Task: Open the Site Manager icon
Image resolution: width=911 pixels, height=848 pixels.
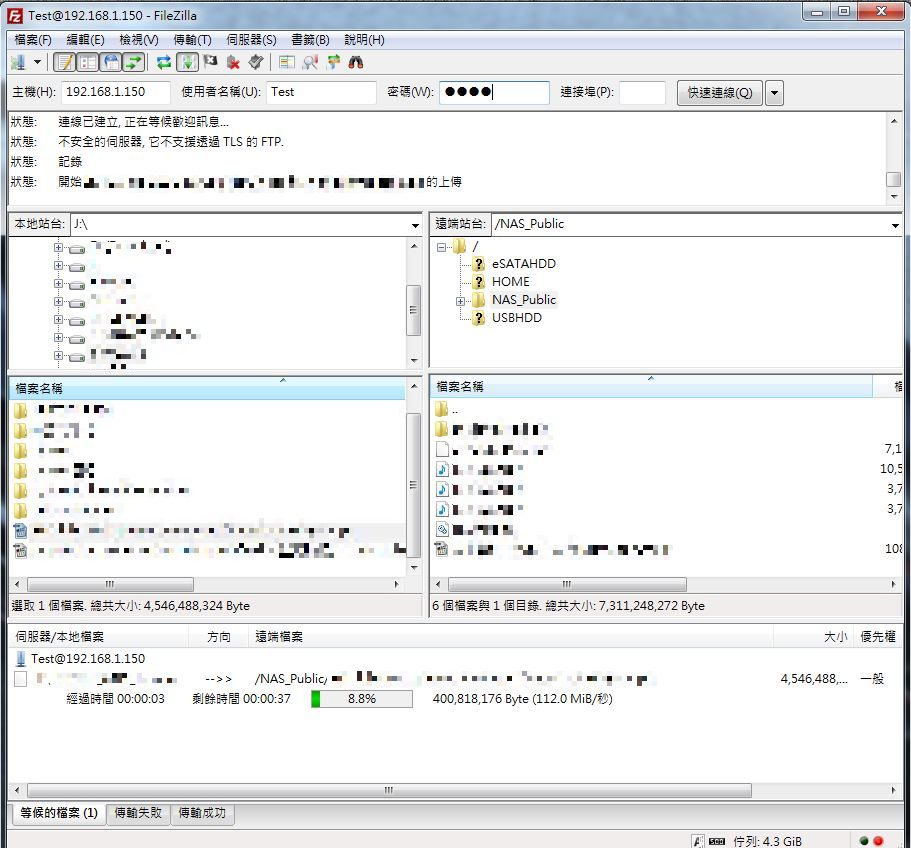Action: 19,62
